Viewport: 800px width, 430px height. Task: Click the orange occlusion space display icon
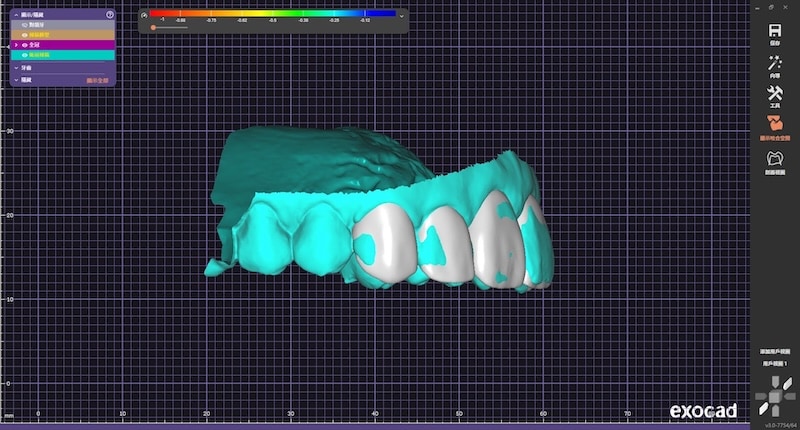[774, 126]
